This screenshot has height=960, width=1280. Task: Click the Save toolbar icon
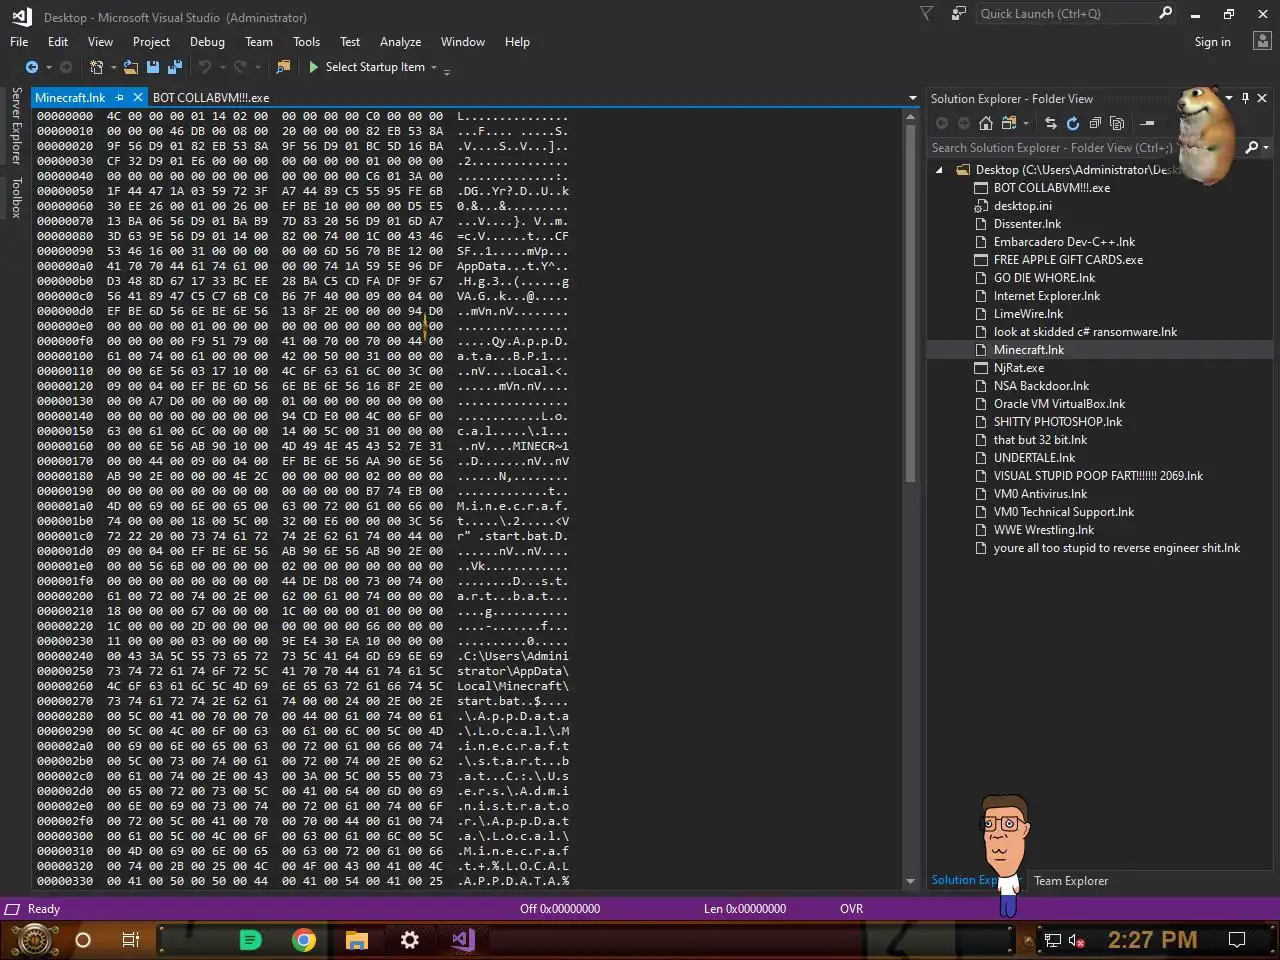point(153,67)
